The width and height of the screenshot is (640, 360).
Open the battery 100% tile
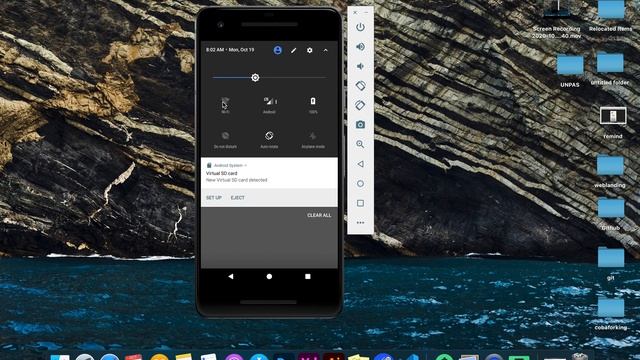tap(313, 105)
